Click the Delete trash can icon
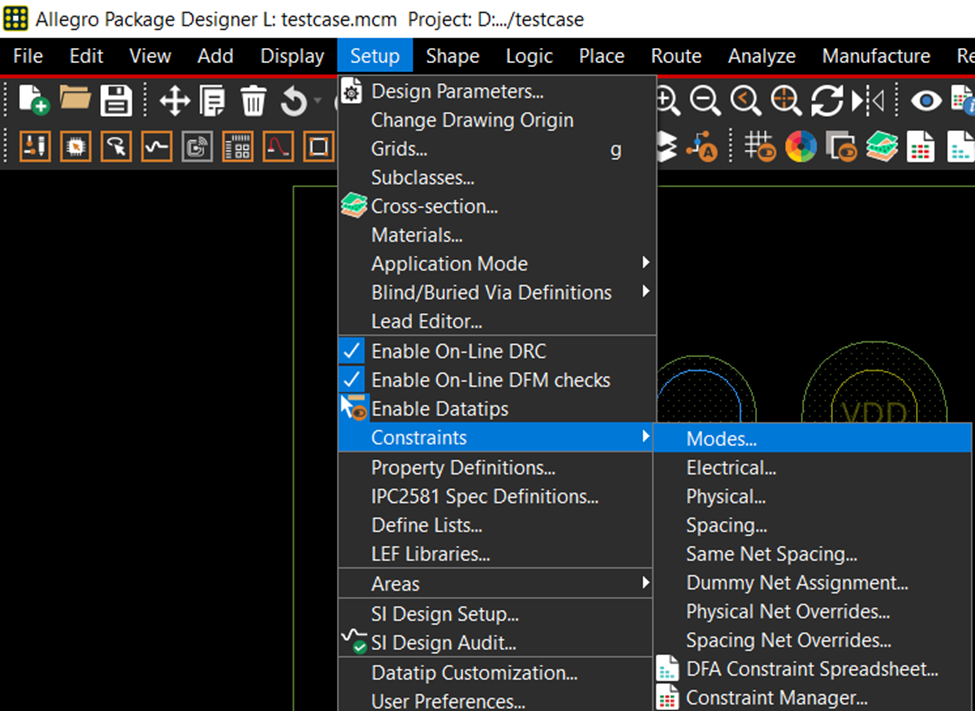Image resolution: width=975 pixels, height=711 pixels. [254, 100]
